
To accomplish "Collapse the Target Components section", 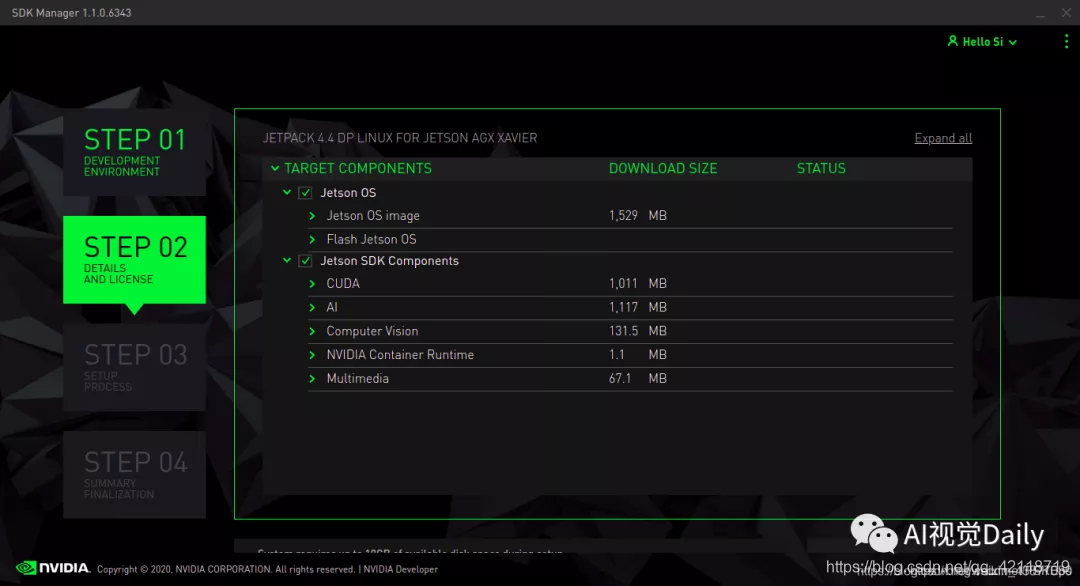I will click(x=275, y=168).
